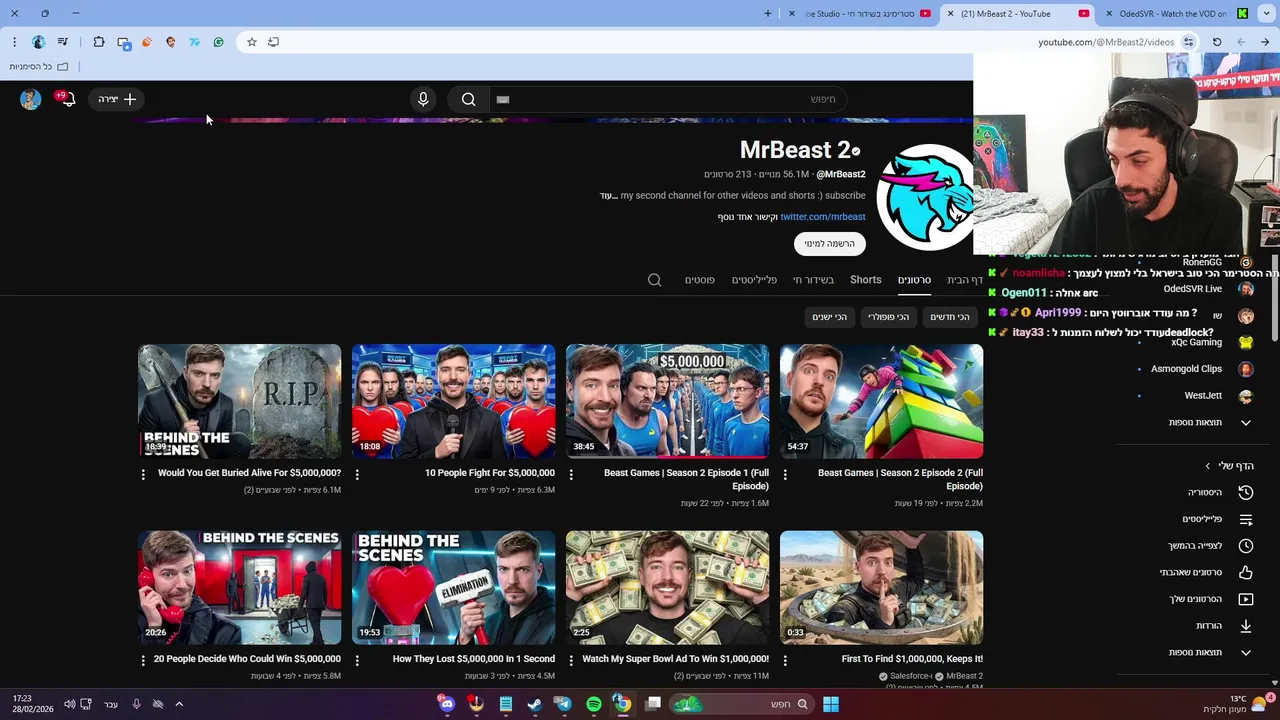The height and width of the screenshot is (720, 1280).
Task: Open Chrome media control icon
Action: pyautogui.click(x=63, y=42)
